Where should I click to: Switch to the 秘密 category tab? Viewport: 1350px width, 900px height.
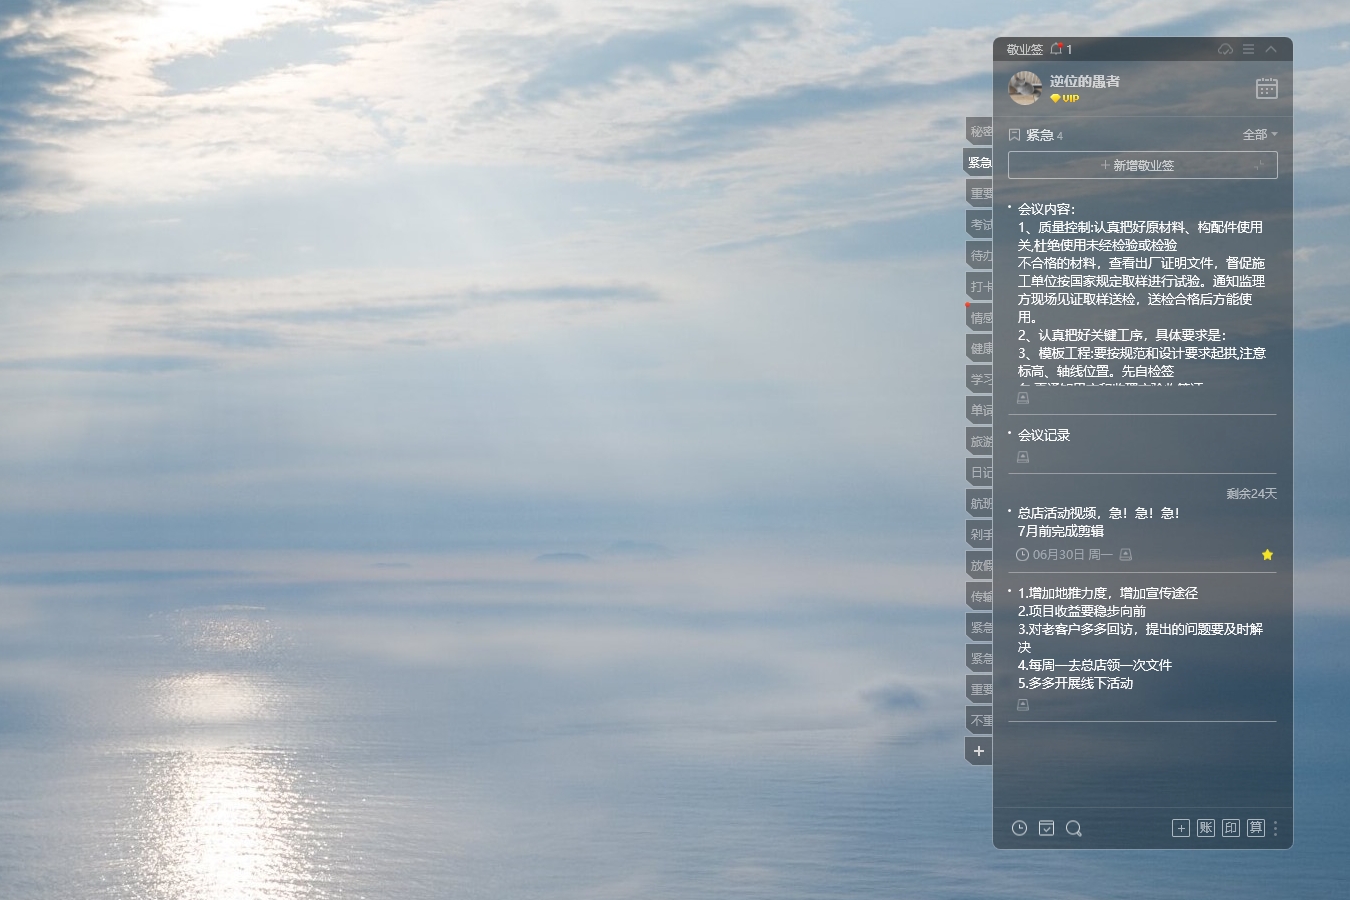[980, 131]
